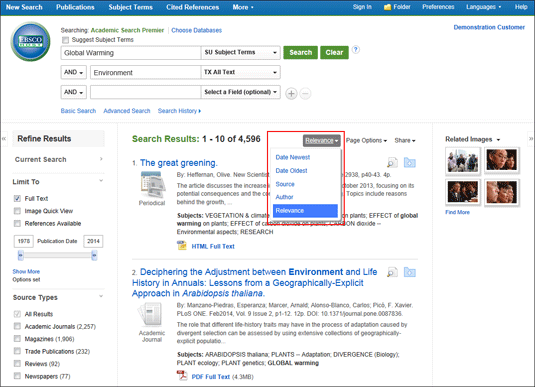Sort results by Source
535x387 pixels.
click(x=285, y=184)
